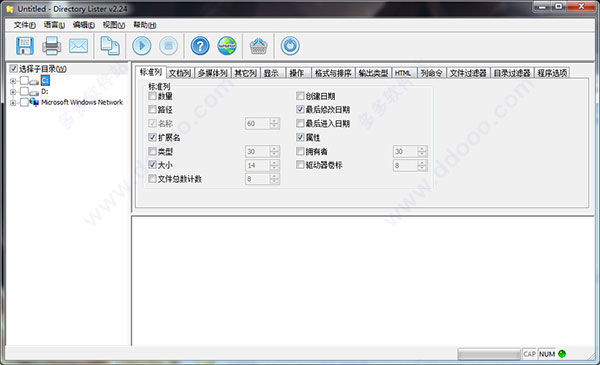Click the Email envelope icon

click(x=78, y=46)
